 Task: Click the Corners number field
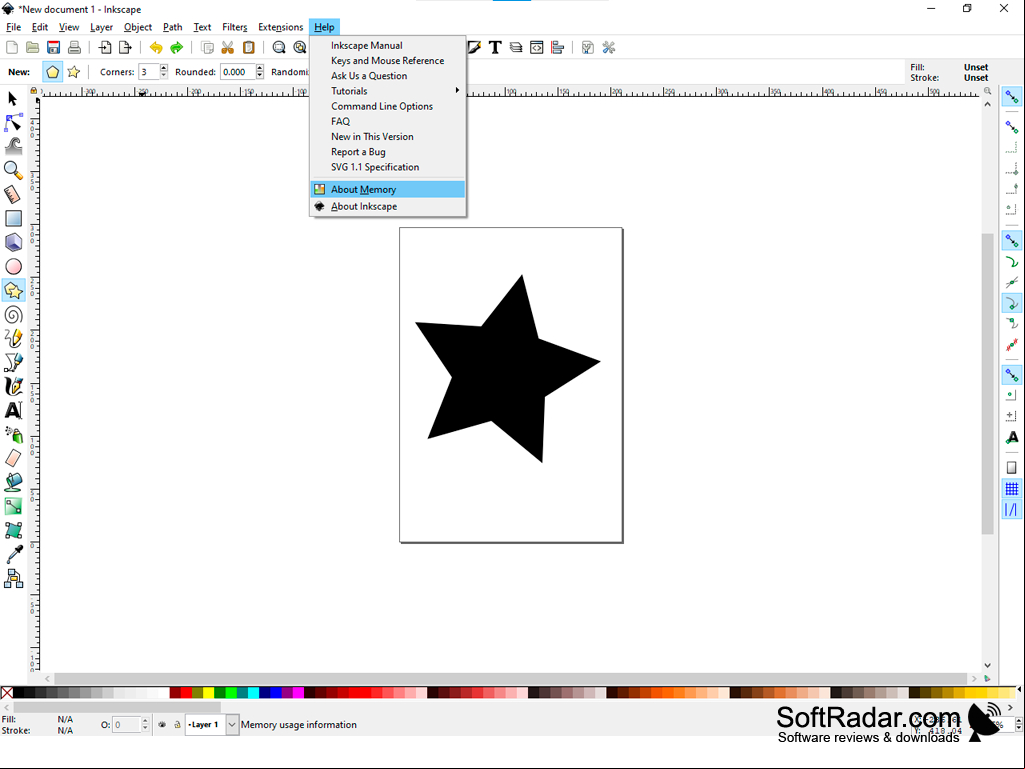[149, 72]
